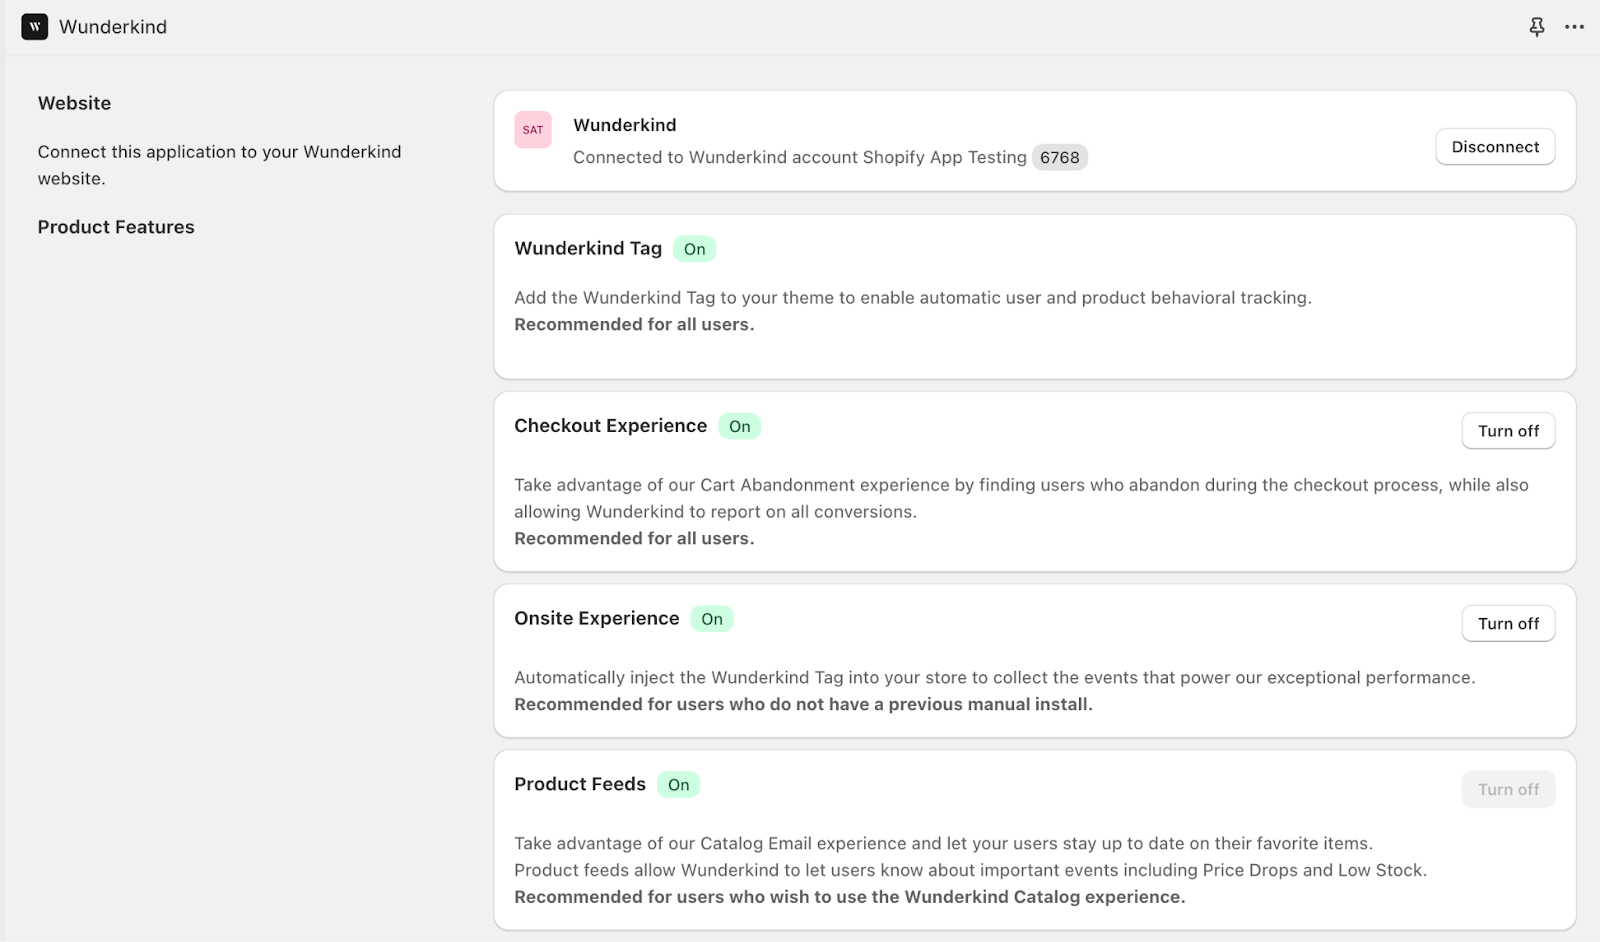
Task: Pin the Wunderkind app
Action: click(1537, 27)
